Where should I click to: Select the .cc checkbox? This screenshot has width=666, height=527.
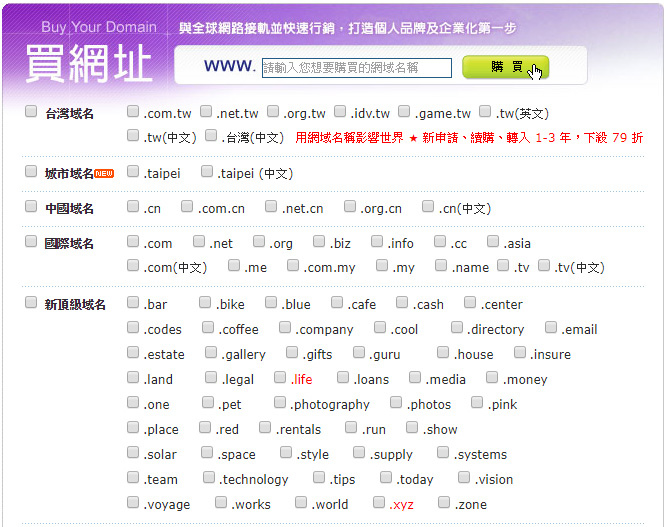pos(440,242)
